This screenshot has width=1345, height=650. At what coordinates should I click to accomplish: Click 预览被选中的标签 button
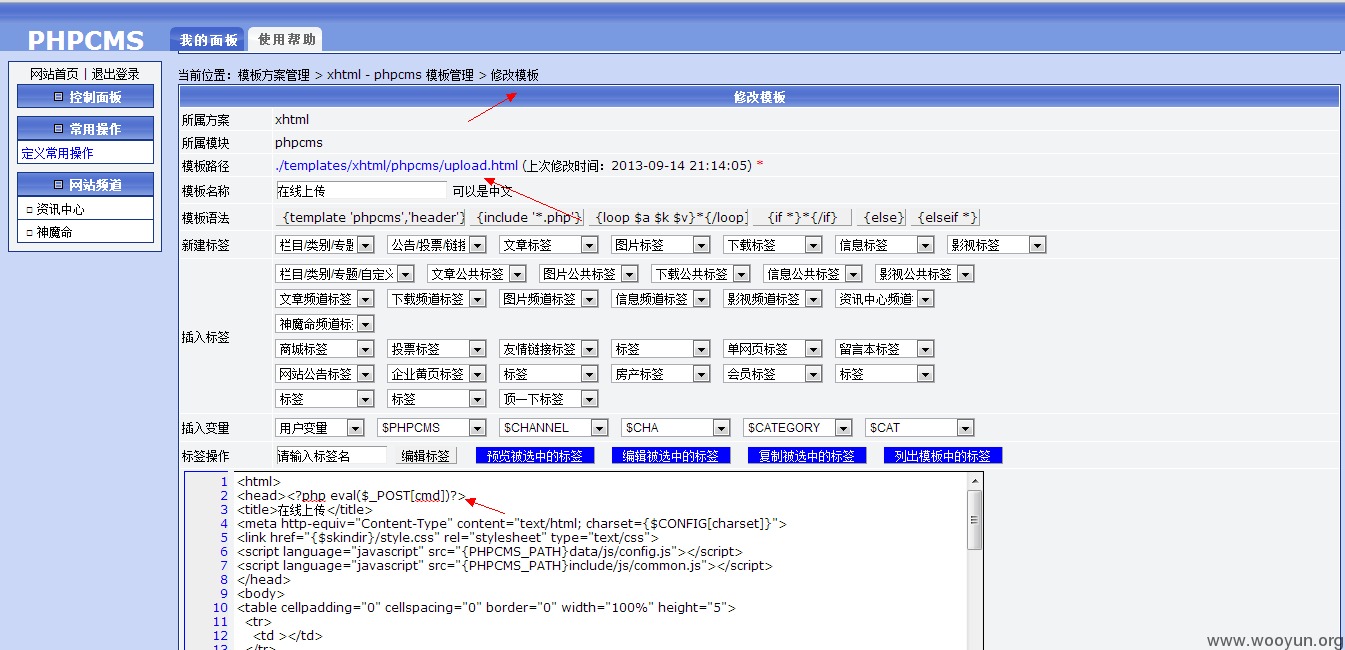tap(535, 456)
